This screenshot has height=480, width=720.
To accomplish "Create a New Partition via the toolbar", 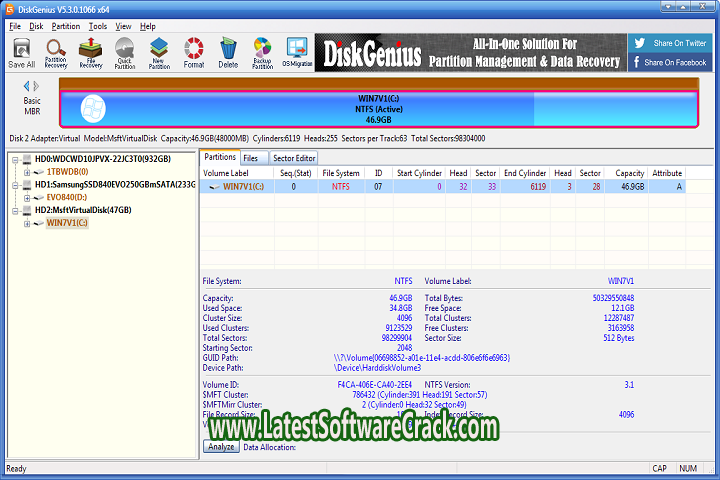I will click(x=159, y=53).
